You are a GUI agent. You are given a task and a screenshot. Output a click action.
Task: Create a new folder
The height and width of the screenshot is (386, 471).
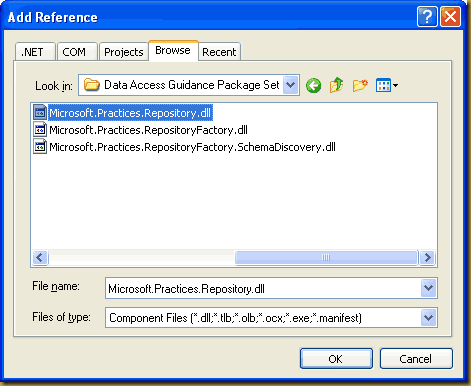click(x=360, y=86)
